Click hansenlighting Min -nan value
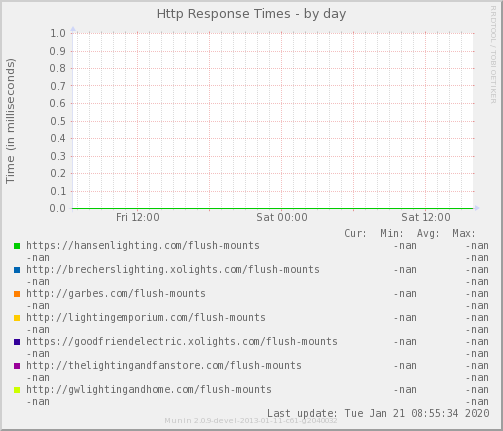 (x=405, y=246)
